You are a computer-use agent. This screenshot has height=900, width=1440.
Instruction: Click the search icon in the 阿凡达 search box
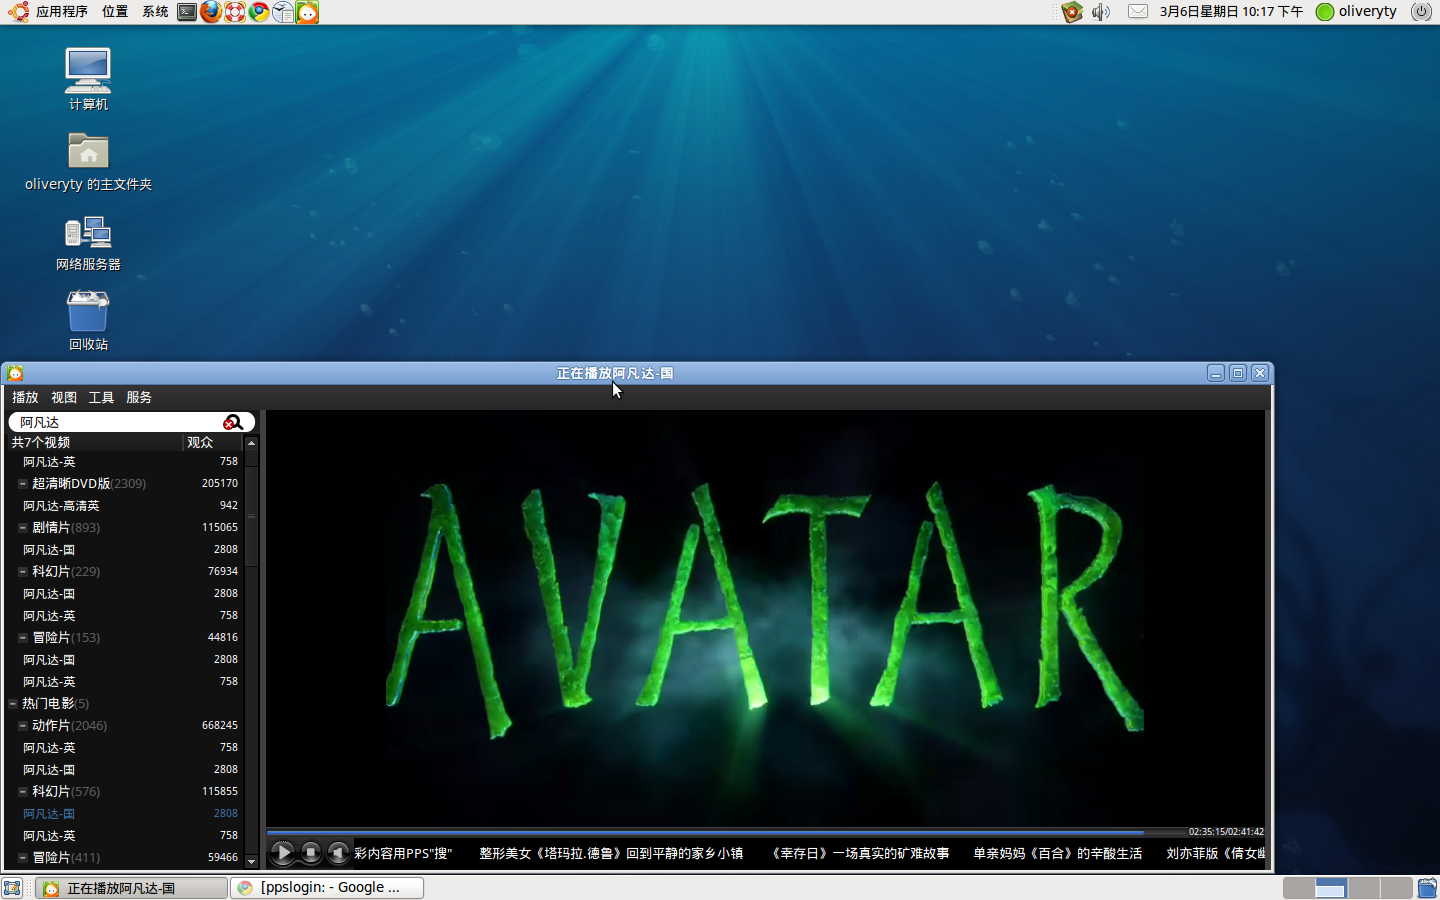click(x=233, y=422)
